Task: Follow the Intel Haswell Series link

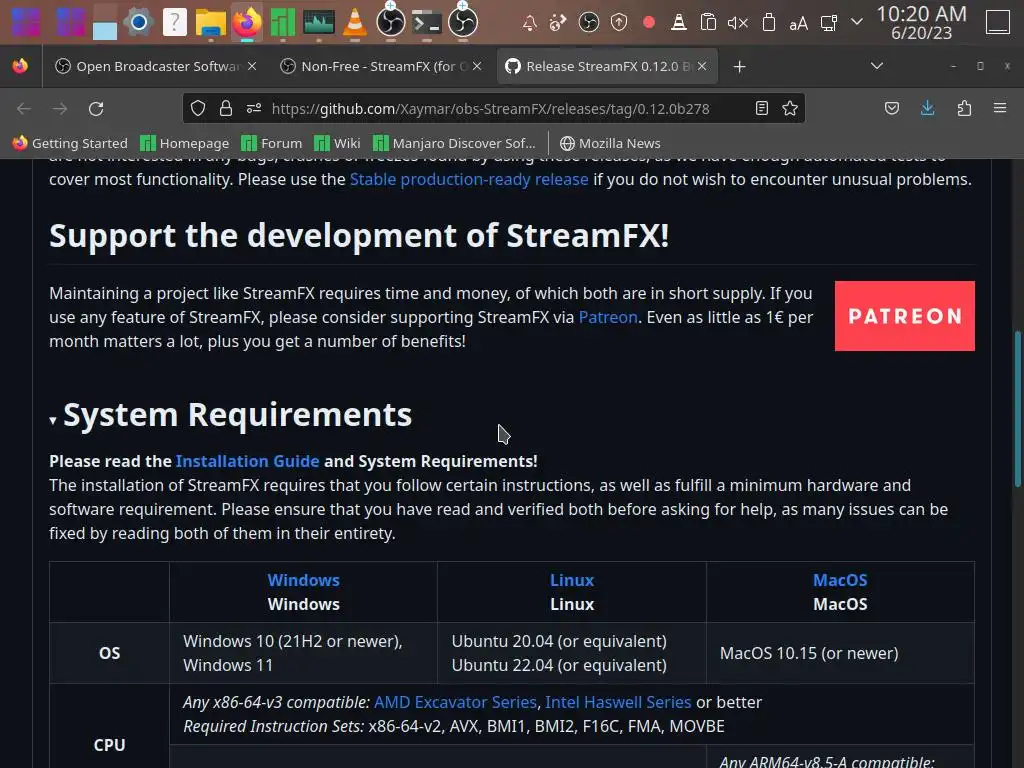Action: pos(618,702)
